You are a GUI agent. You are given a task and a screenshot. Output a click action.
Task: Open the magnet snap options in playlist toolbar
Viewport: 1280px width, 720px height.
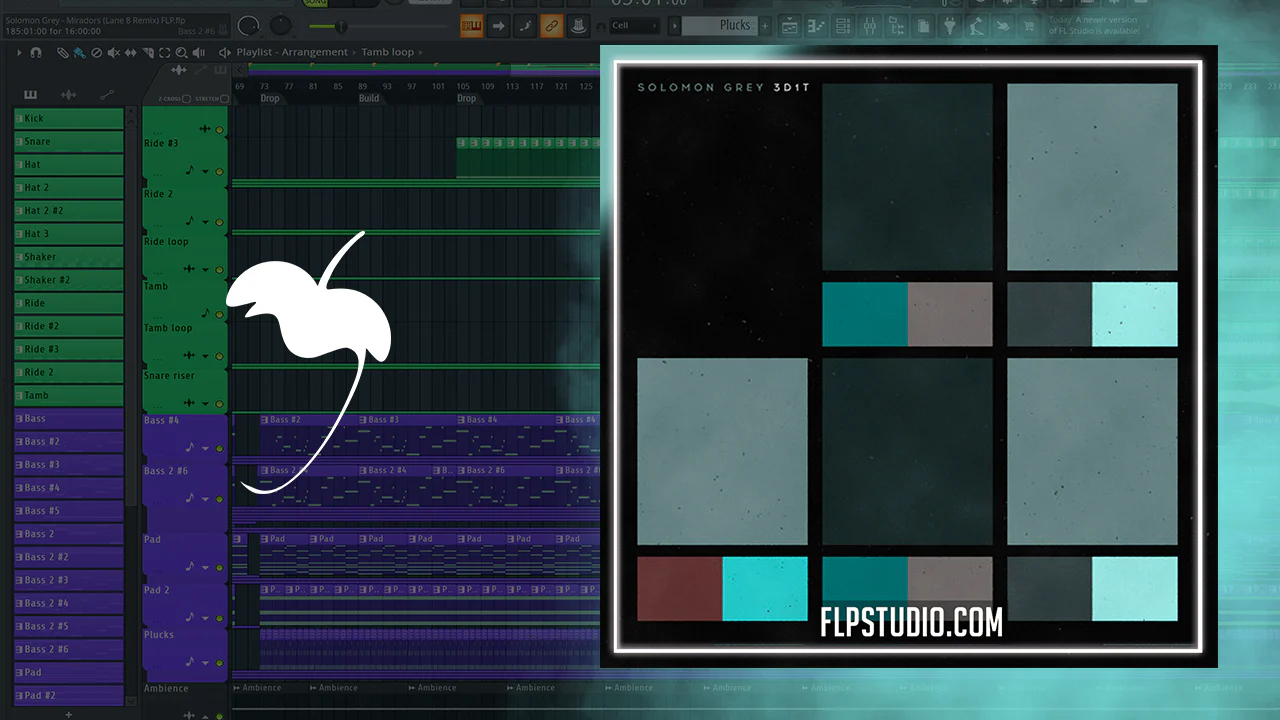(36, 52)
